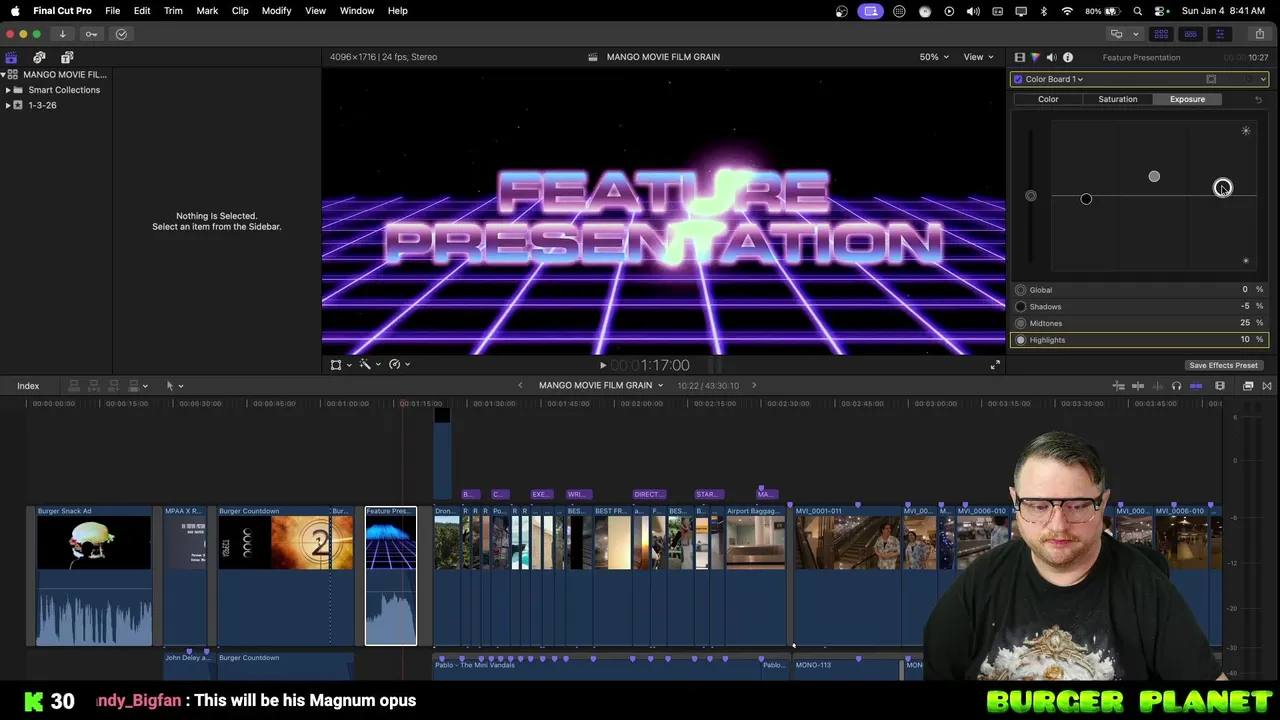
Task: Open the viewer 50% zoom dropdown
Action: pyautogui.click(x=934, y=57)
